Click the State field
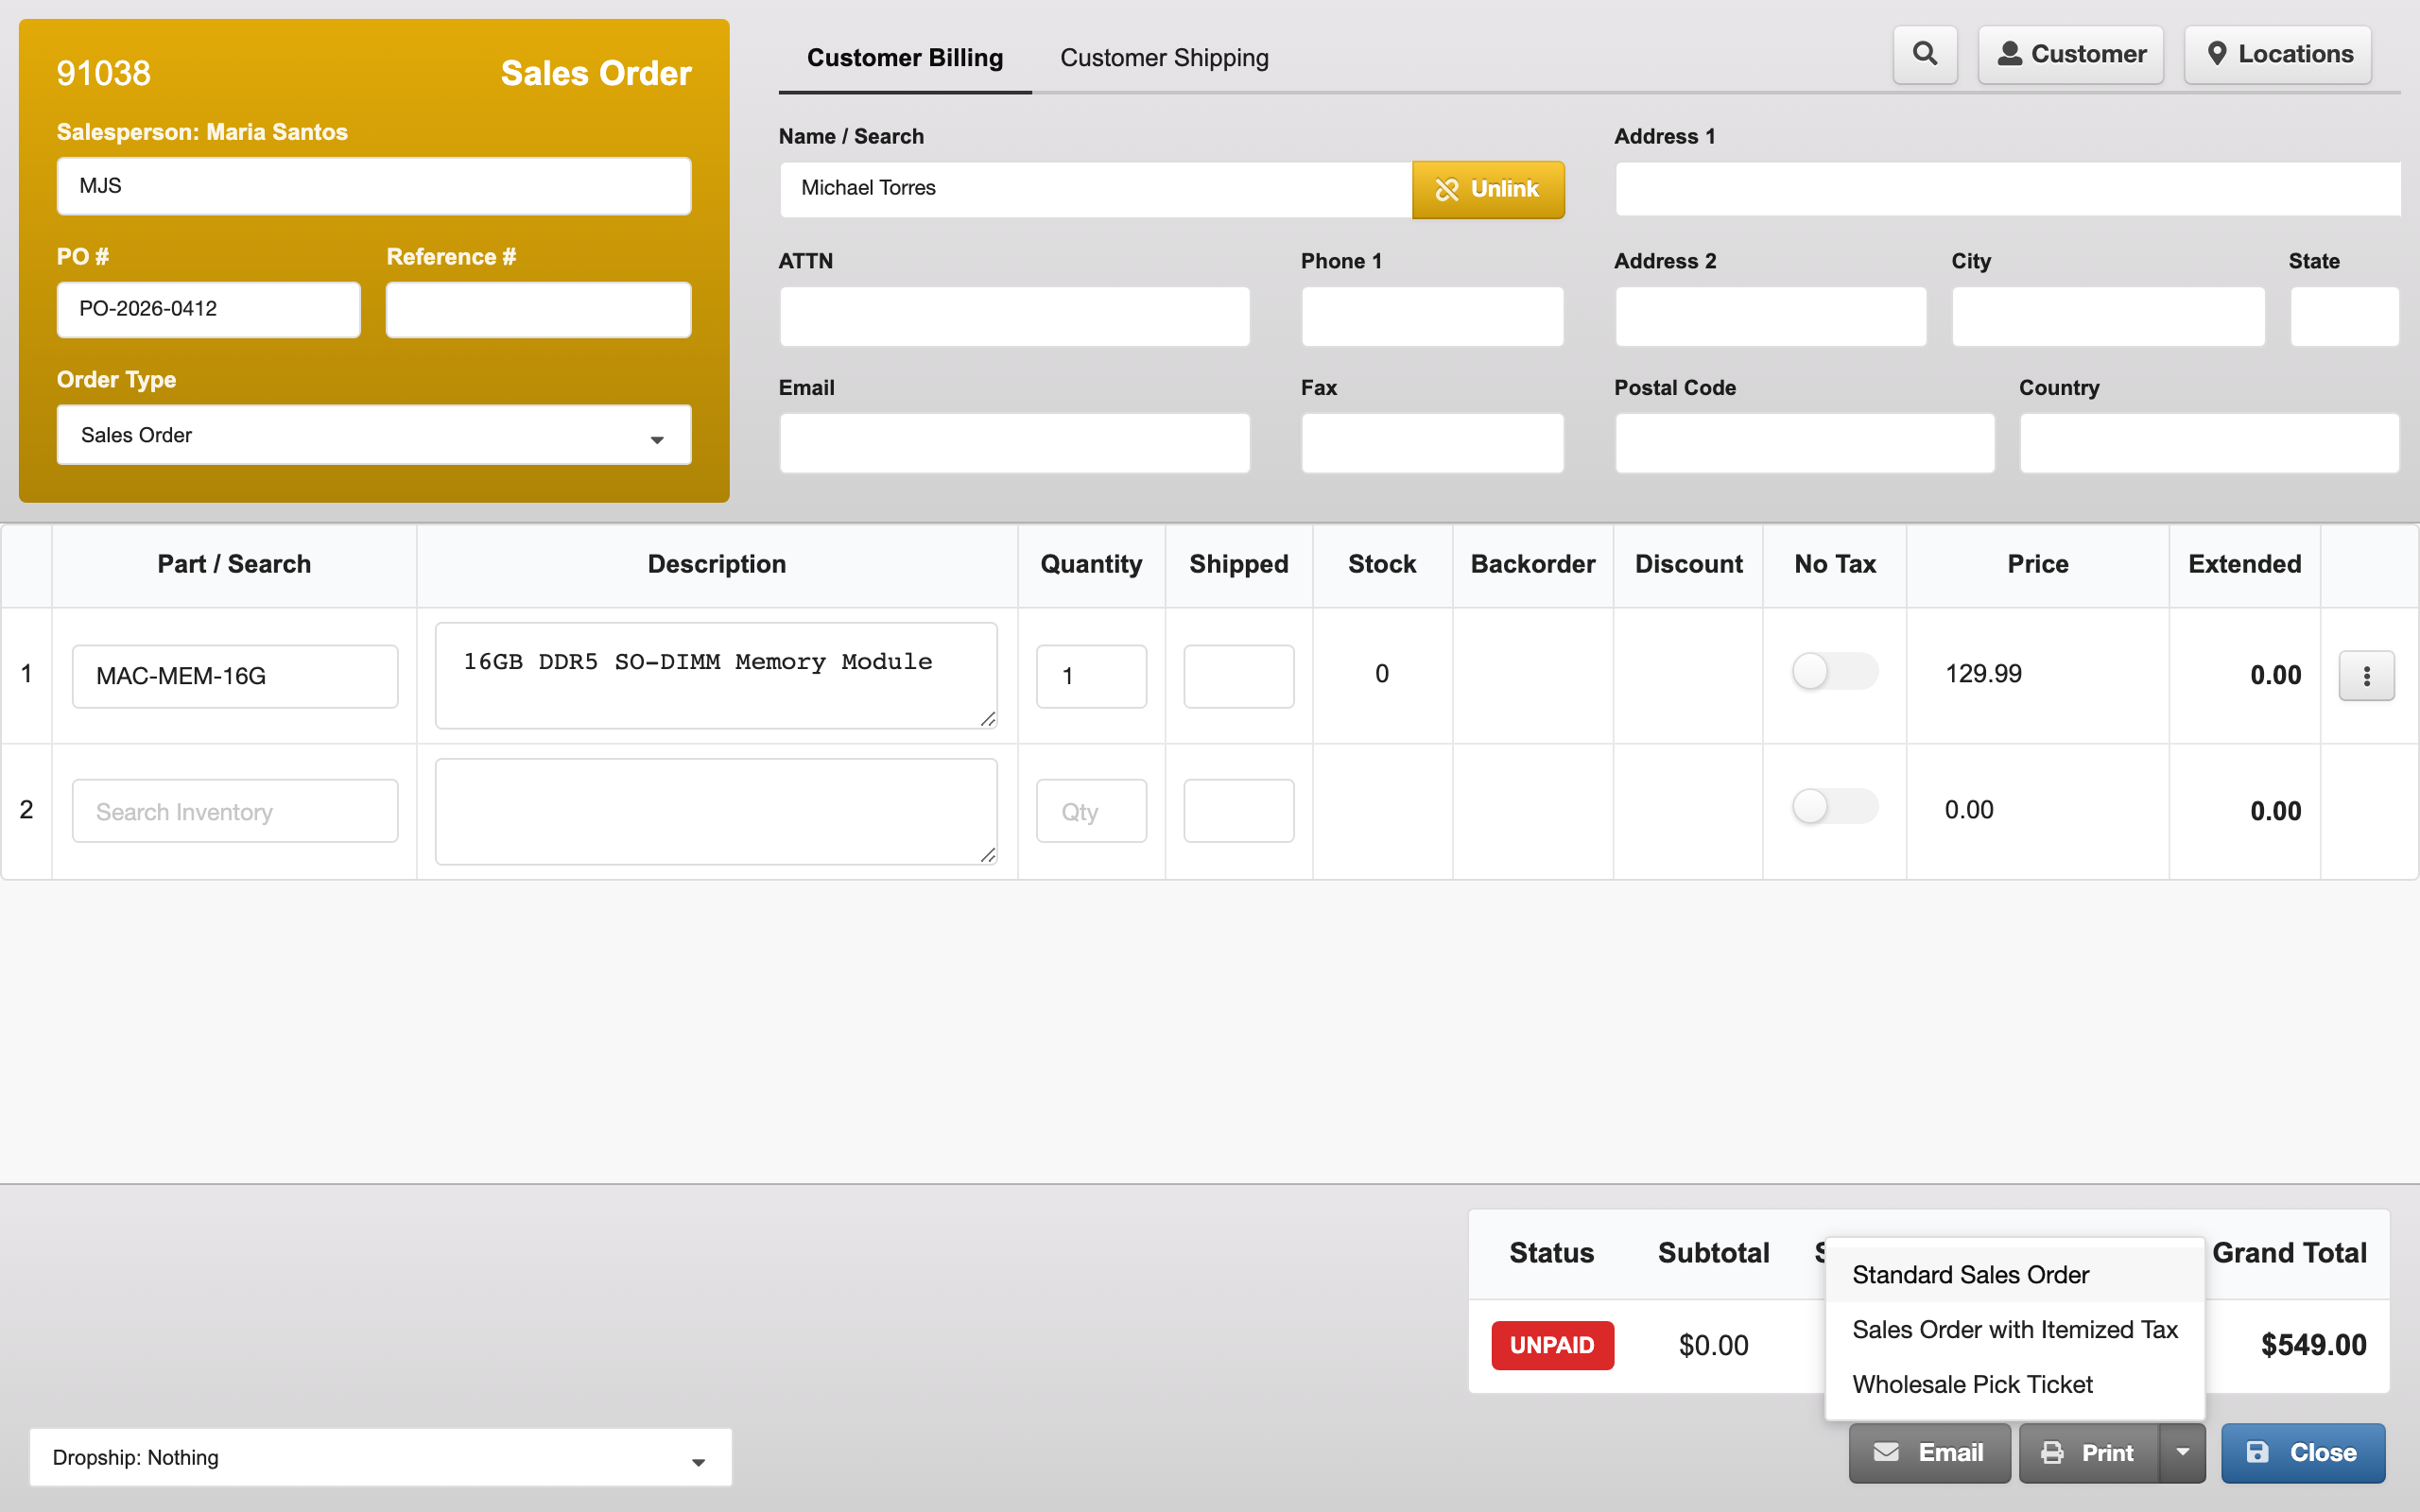Viewport: 2420px width, 1512px height. (2344, 317)
